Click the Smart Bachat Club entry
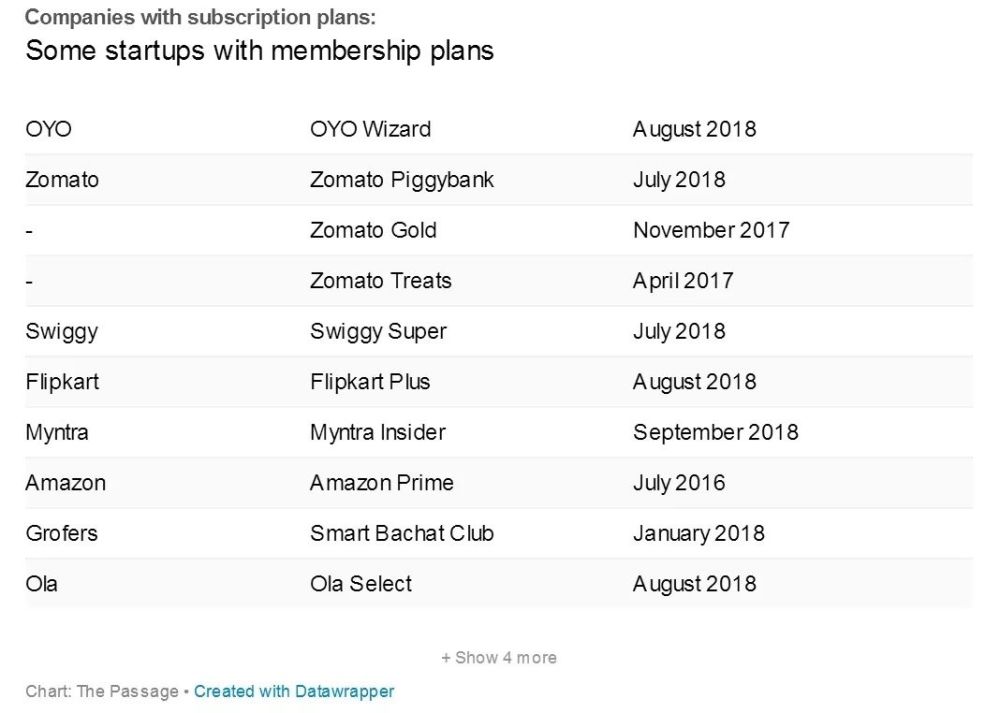This screenshot has height=713, width=1000. click(x=401, y=533)
